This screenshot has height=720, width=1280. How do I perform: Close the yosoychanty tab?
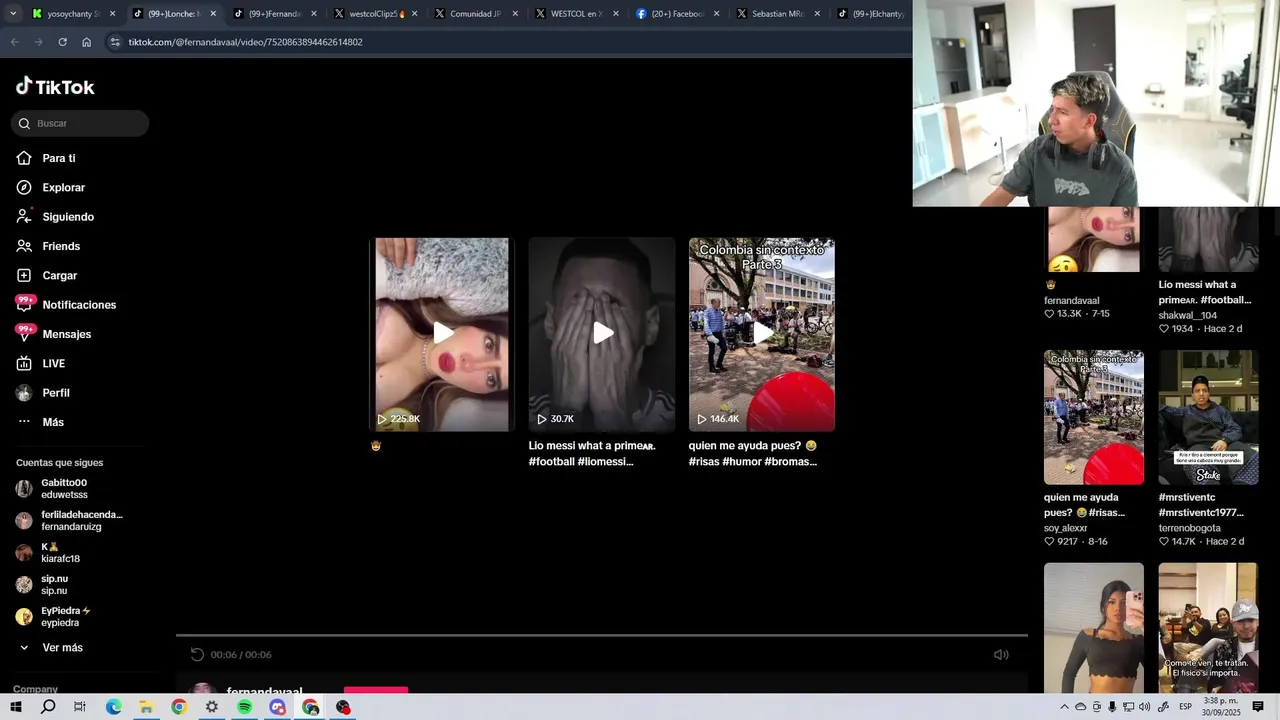coord(112,14)
